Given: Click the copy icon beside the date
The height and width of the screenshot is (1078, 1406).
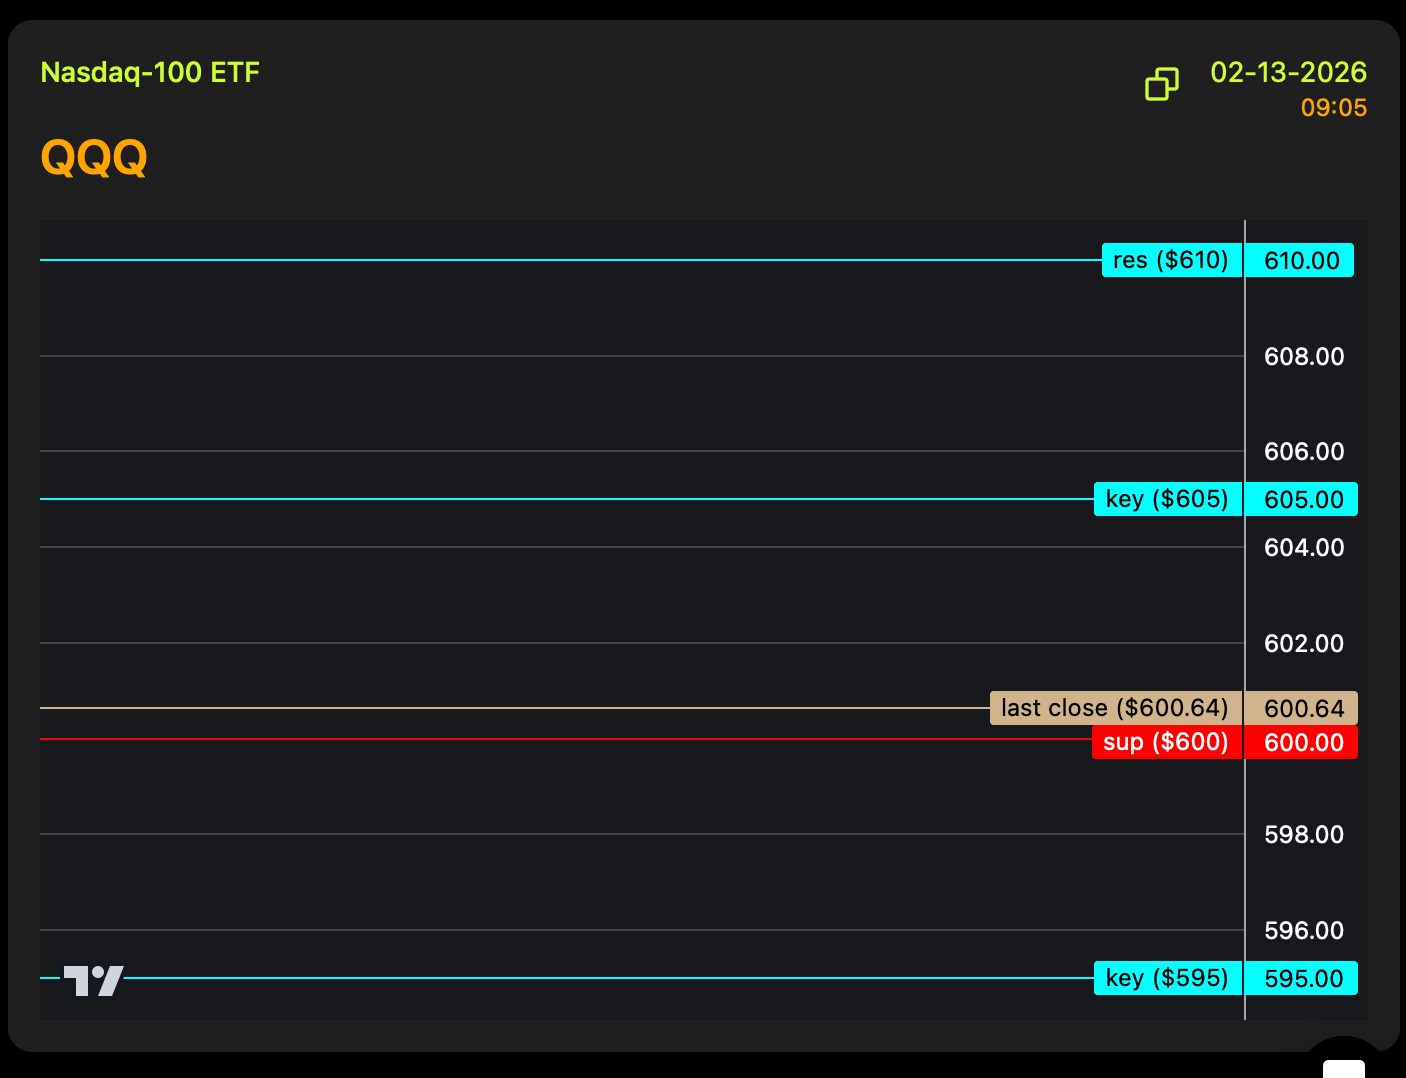Looking at the screenshot, I should (1161, 84).
